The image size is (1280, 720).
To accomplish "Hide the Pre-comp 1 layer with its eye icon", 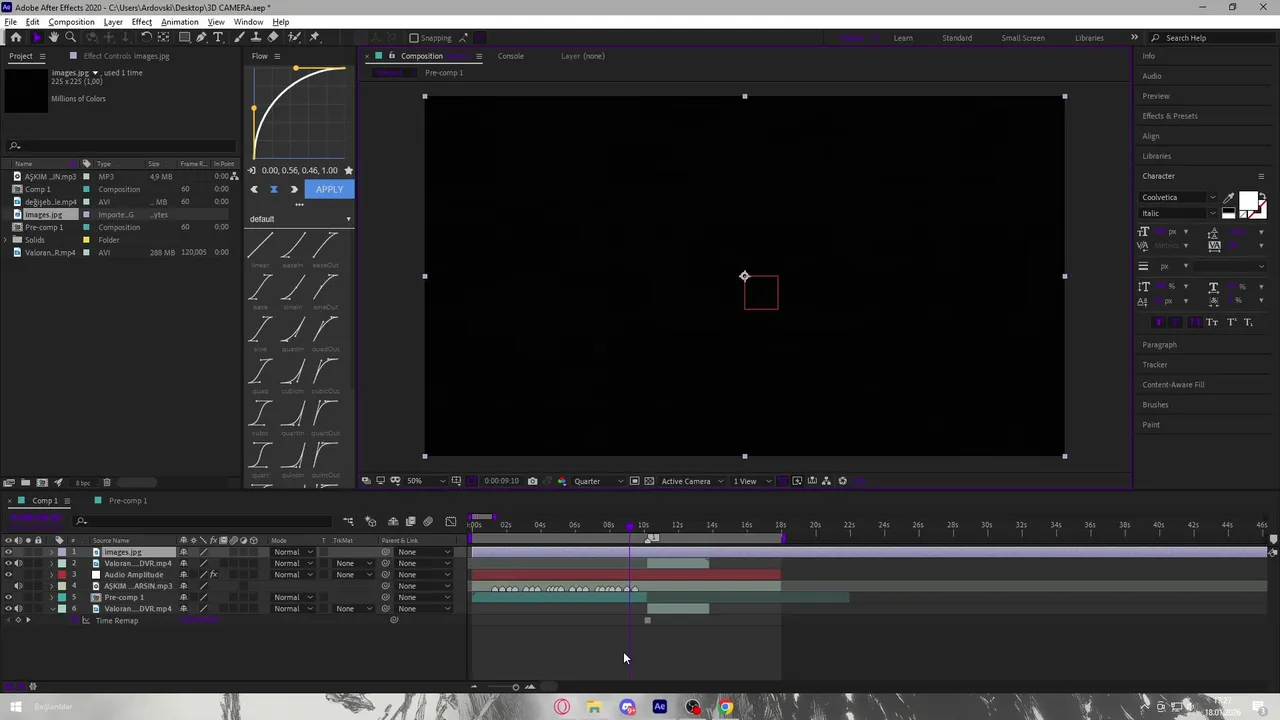I will [8, 598].
